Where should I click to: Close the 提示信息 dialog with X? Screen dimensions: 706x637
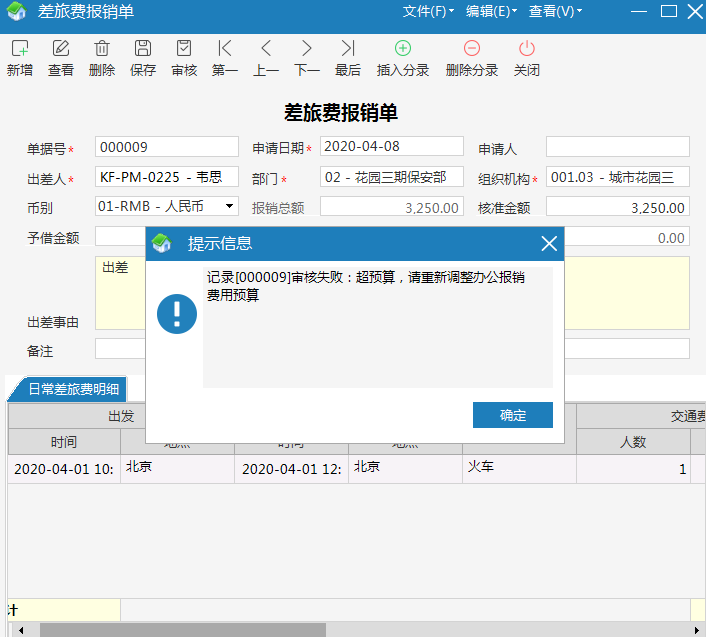pyautogui.click(x=549, y=244)
